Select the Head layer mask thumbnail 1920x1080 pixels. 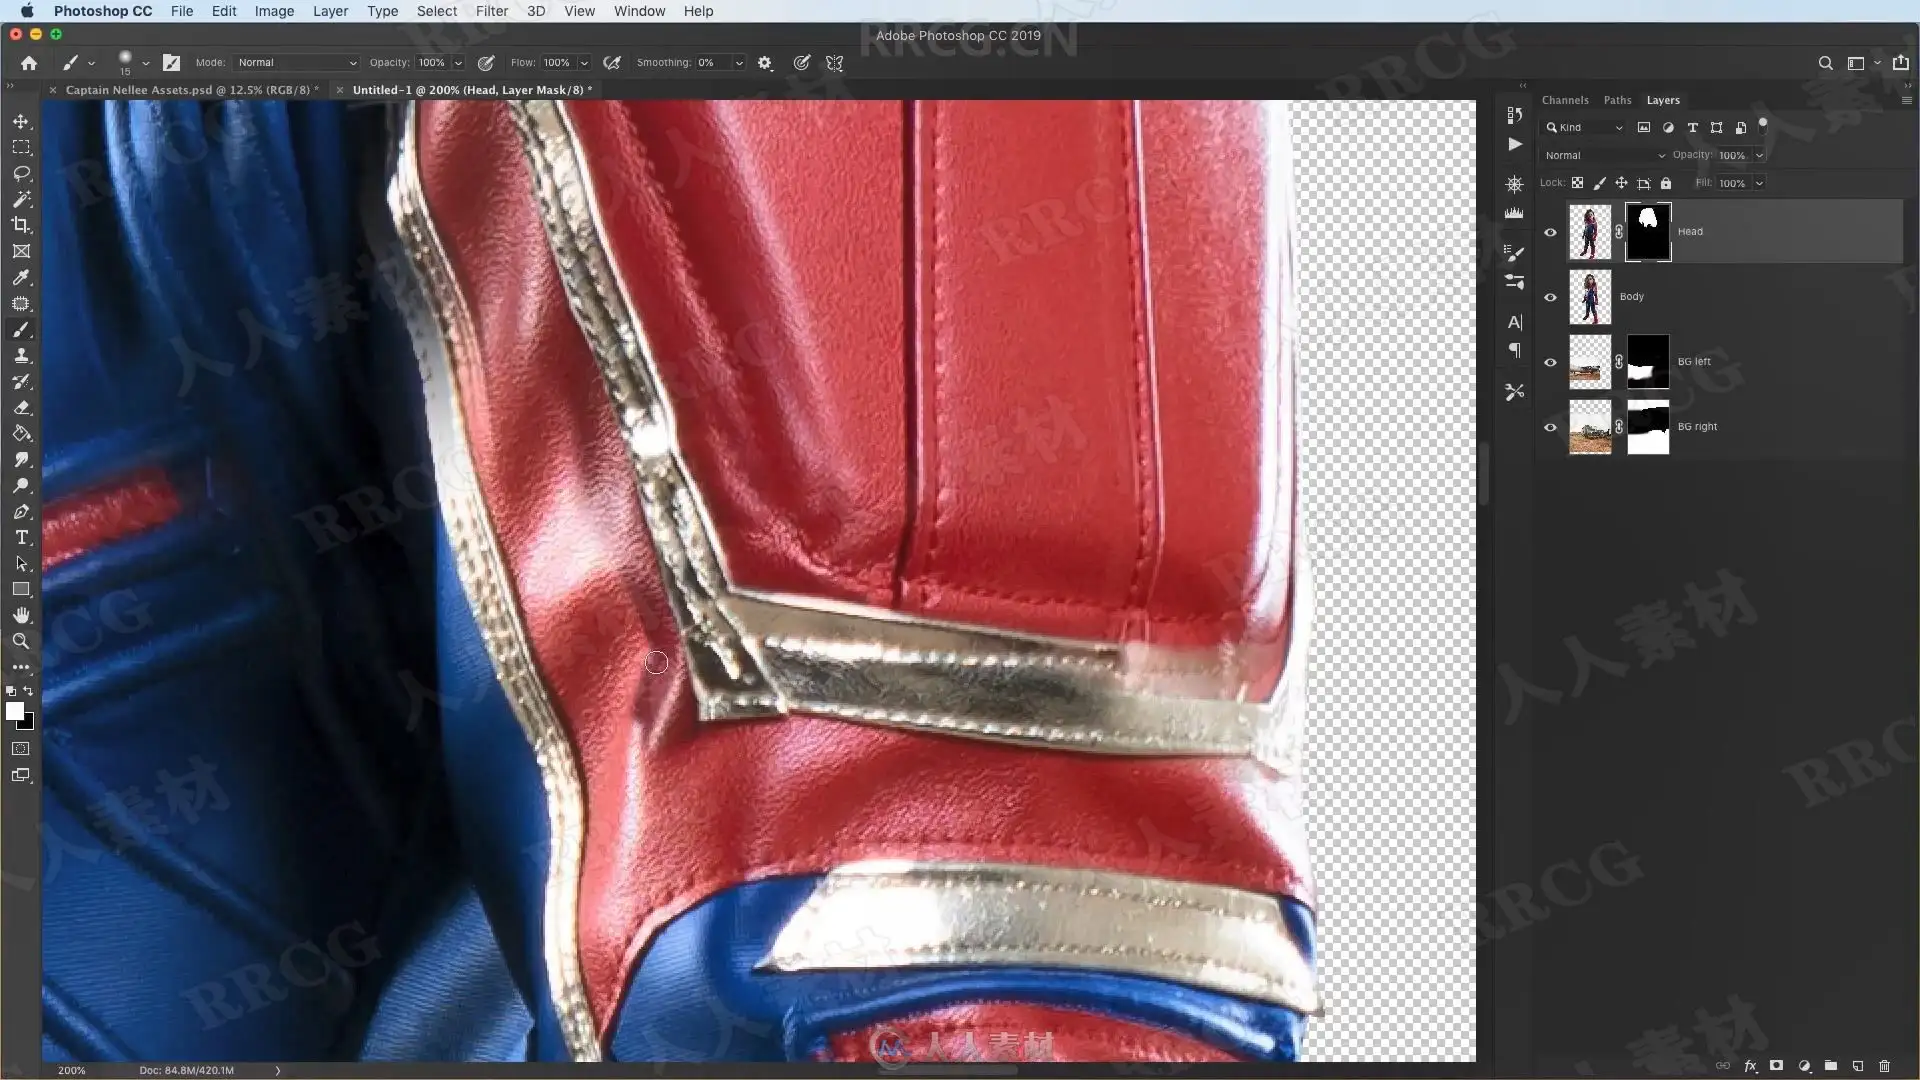click(1647, 232)
